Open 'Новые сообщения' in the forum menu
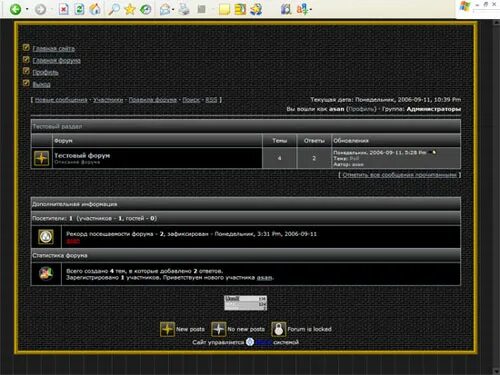 [61, 100]
